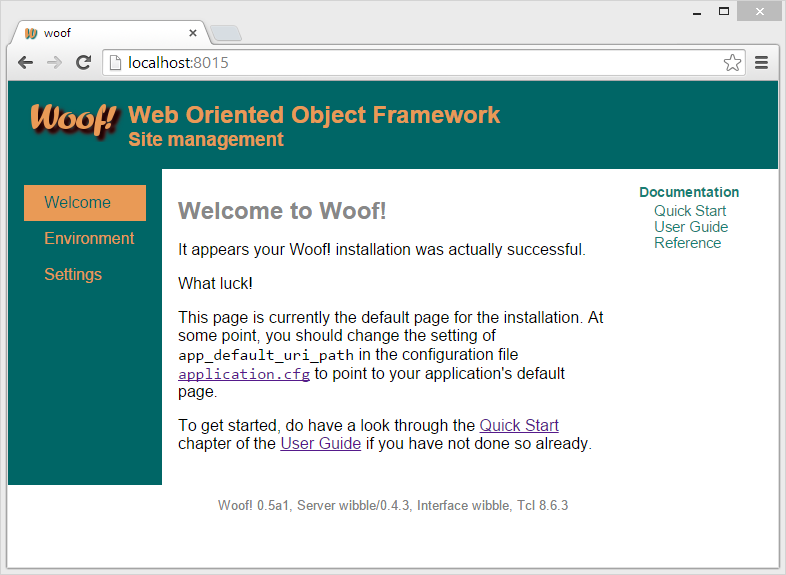
Task: Reload the page with refresh icon
Action: click(84, 63)
